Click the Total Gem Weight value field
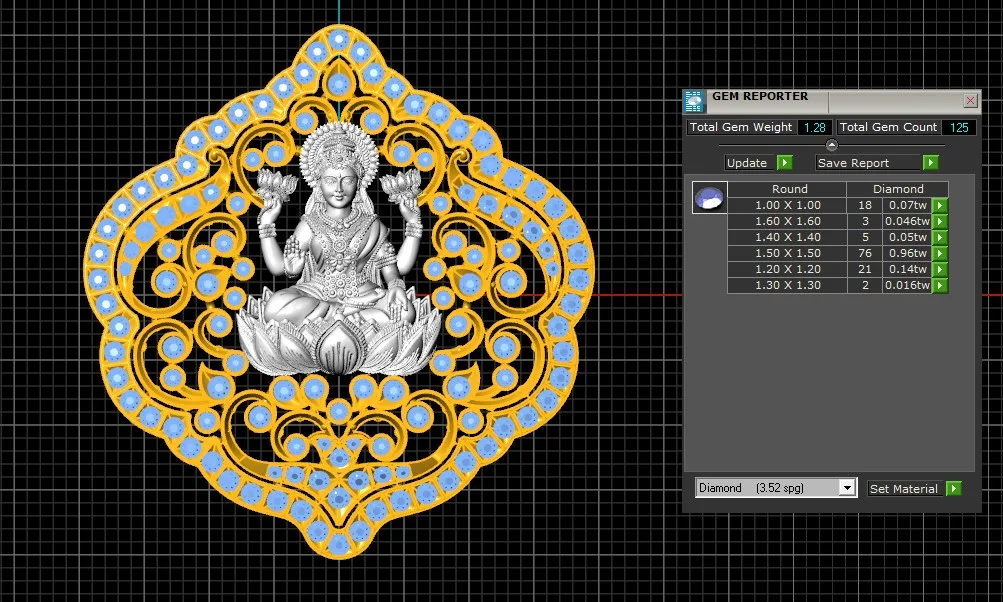1003x602 pixels. 815,127
